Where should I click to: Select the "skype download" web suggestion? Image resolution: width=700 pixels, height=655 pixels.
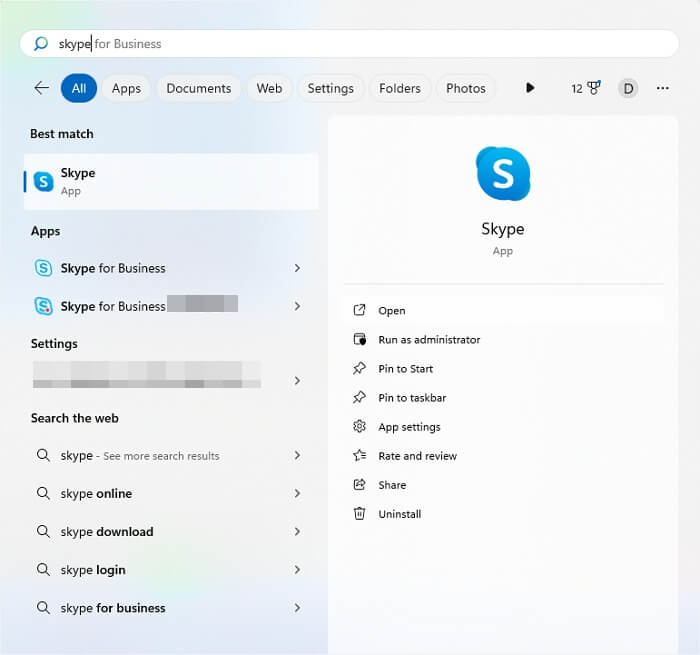(x=107, y=531)
